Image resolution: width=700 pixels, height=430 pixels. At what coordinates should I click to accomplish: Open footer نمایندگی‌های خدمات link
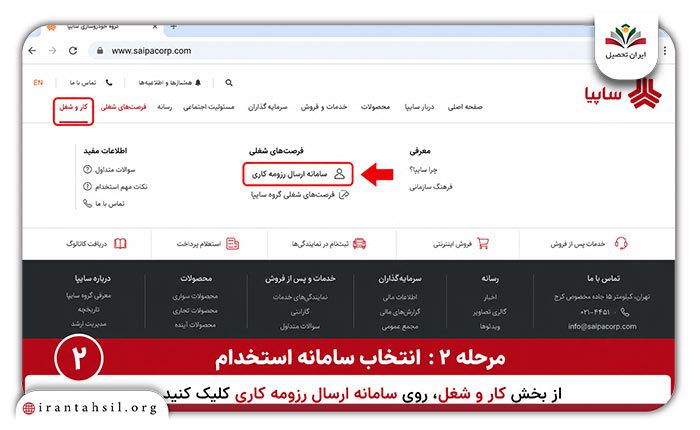click(300, 297)
